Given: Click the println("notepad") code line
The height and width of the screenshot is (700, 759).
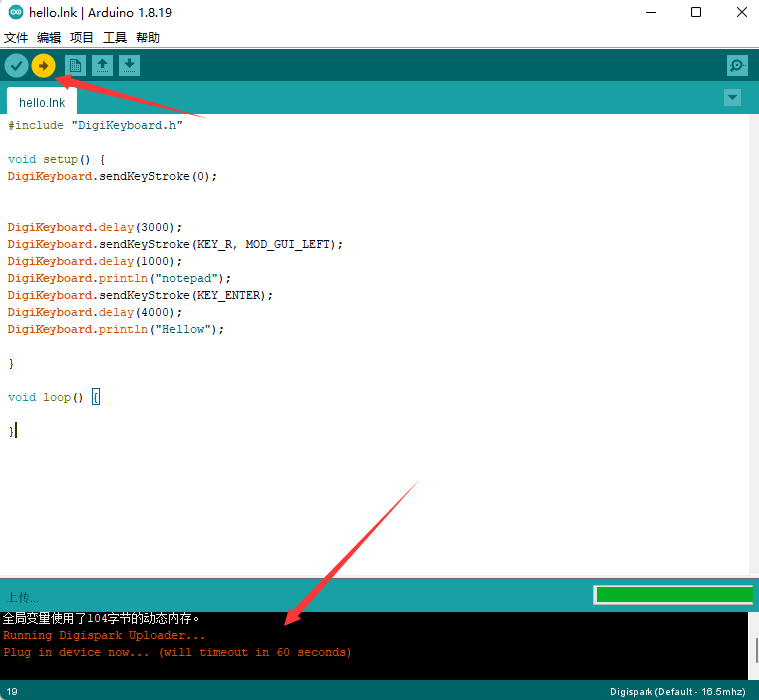Looking at the screenshot, I should click(x=120, y=278).
